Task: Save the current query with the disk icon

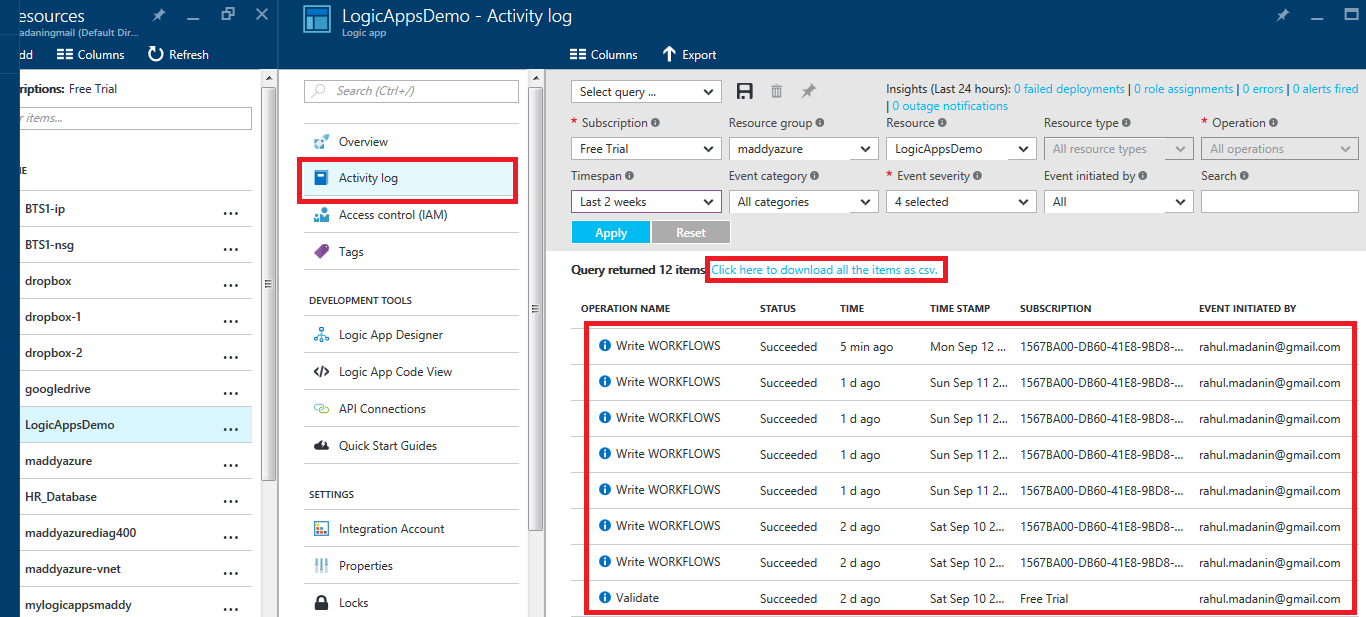Action: (744, 91)
